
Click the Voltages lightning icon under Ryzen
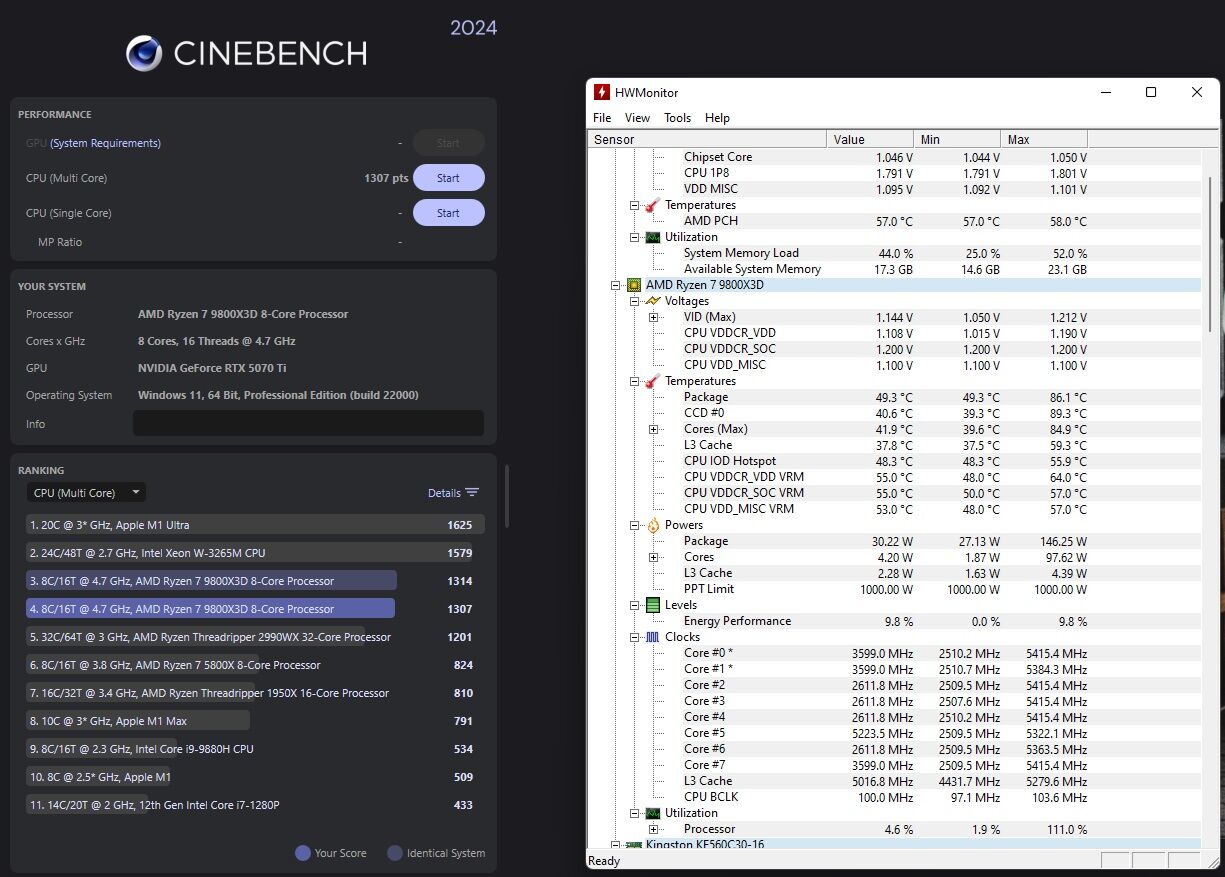(653, 301)
